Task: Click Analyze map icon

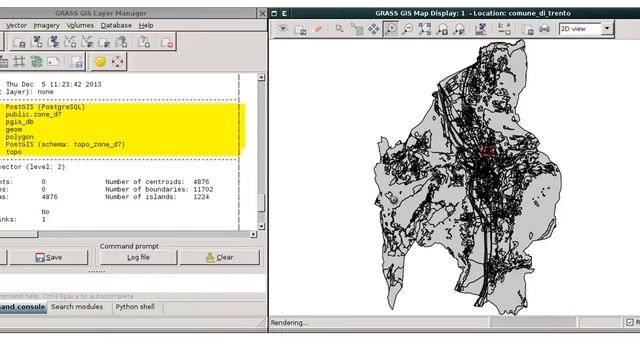Action: 481,29
